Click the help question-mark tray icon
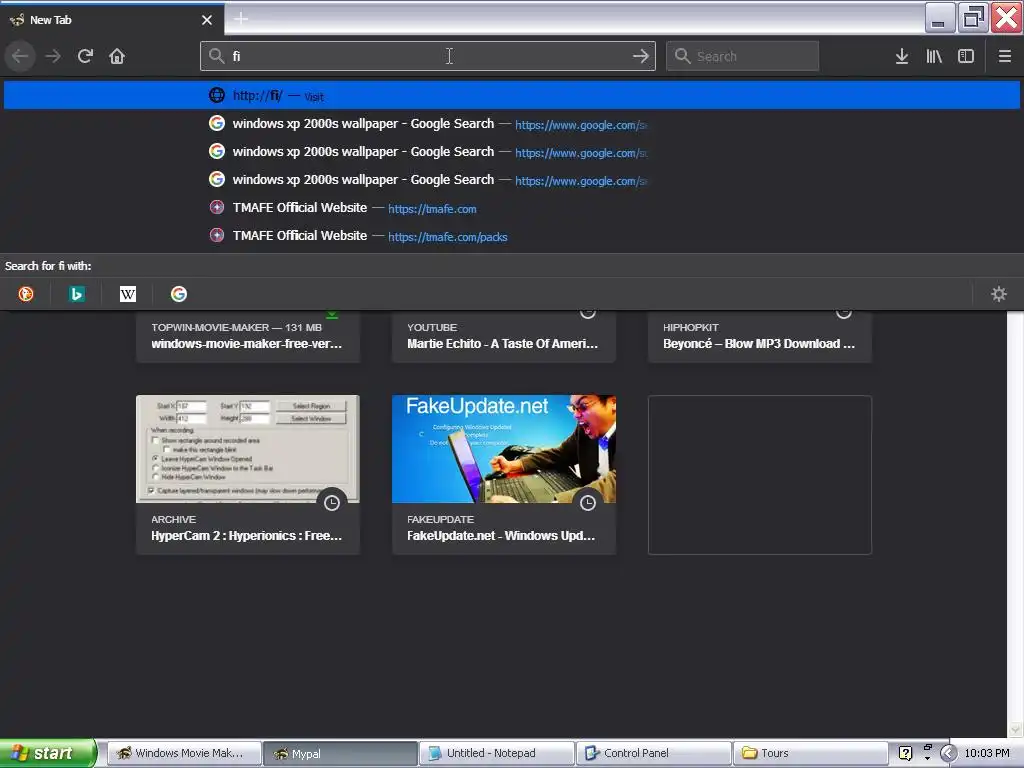This screenshot has height=768, width=1024. pos(905,753)
